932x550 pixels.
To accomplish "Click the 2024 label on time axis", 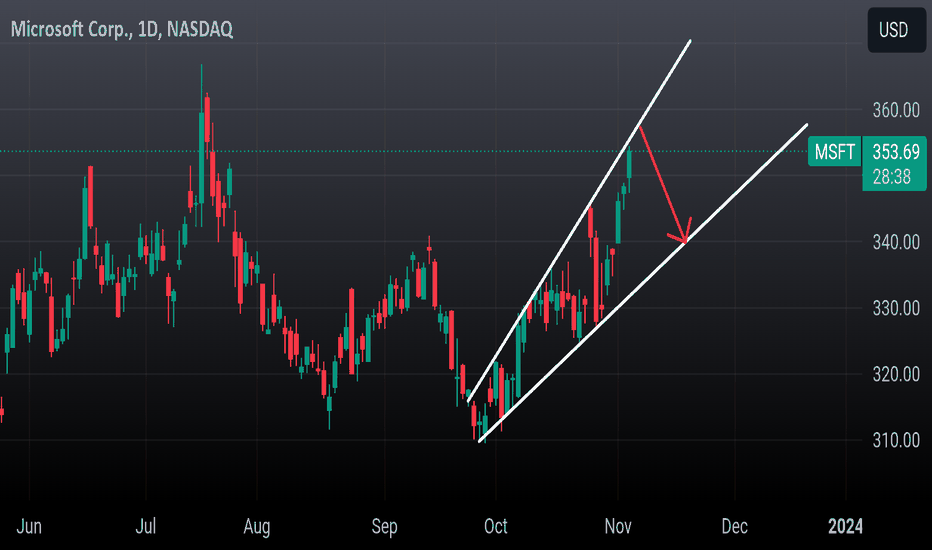I will point(845,526).
